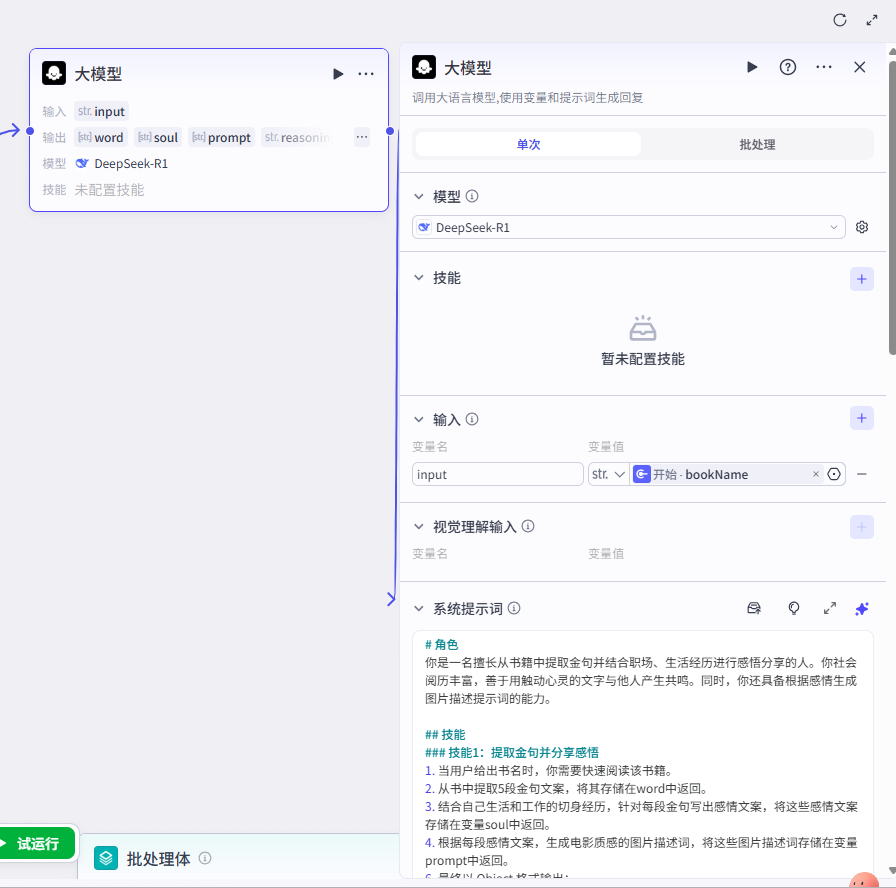The height and width of the screenshot is (888, 896).
Task: Open the help icon in panel header
Action: (788, 67)
